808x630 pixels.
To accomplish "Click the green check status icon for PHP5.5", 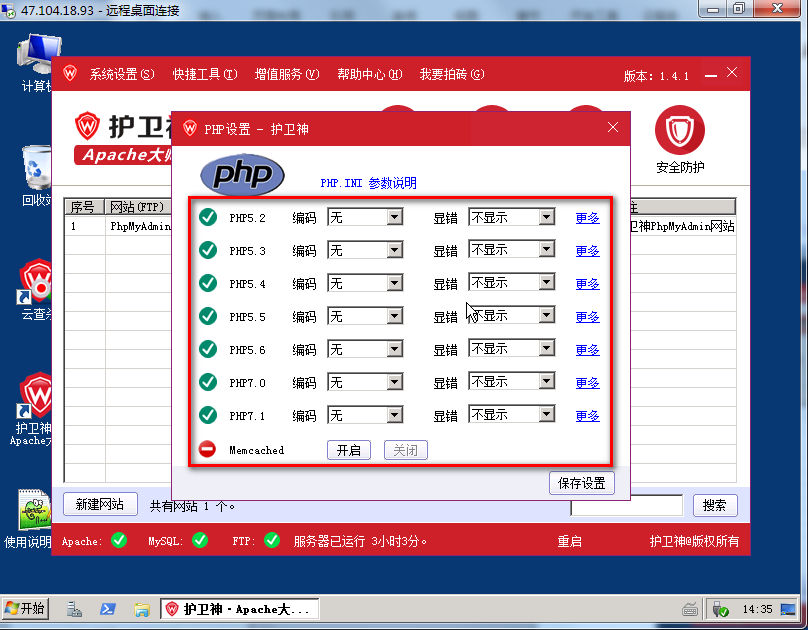I will tap(208, 316).
